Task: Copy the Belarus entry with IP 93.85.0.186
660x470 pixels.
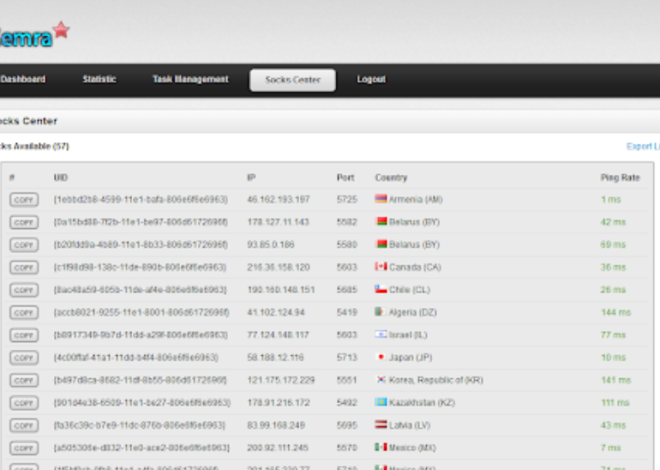Action: point(24,245)
